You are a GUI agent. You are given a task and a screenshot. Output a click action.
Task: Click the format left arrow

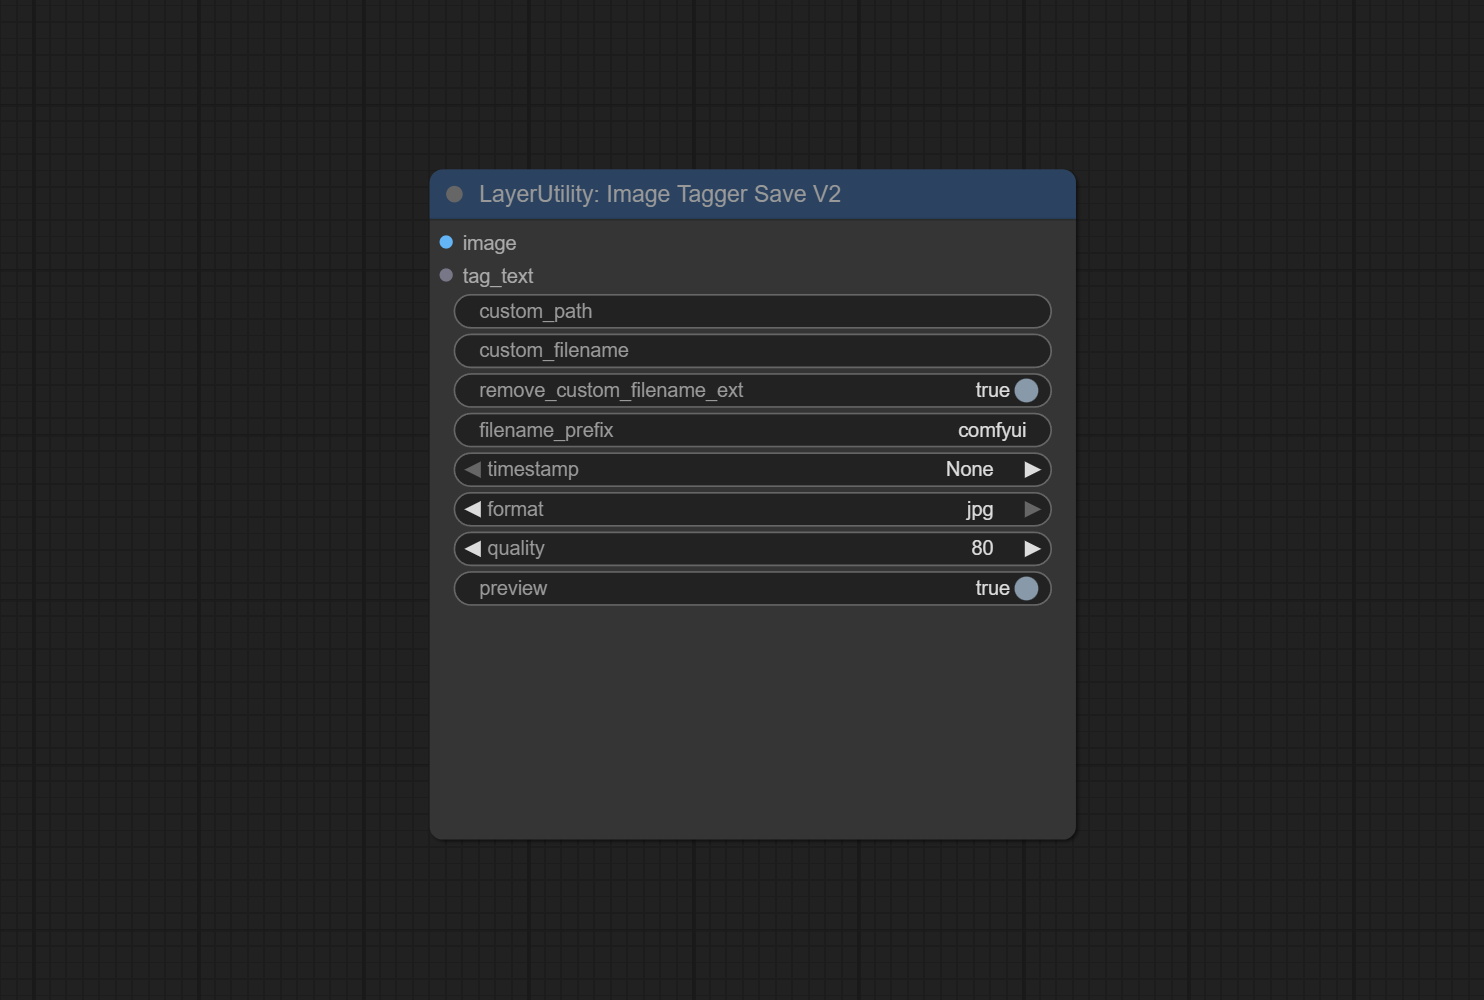[x=472, y=510]
